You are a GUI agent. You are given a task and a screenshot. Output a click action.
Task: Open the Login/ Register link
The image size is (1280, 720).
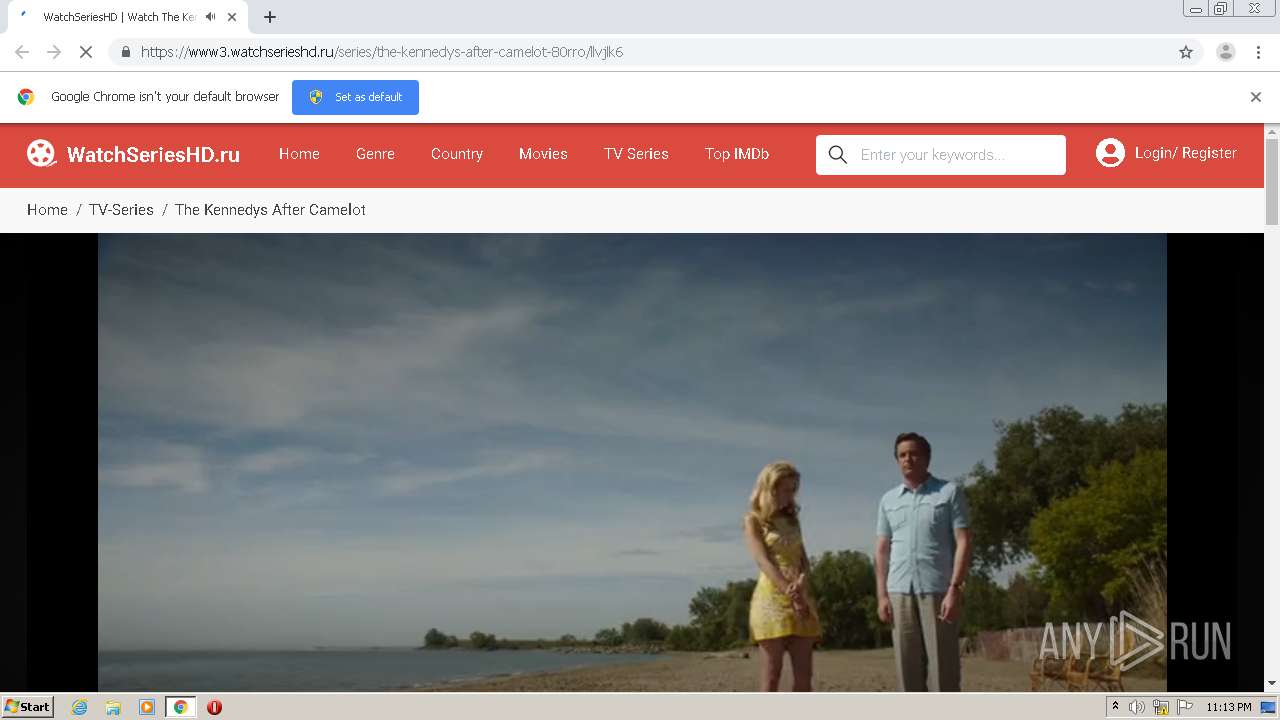pyautogui.click(x=1185, y=153)
